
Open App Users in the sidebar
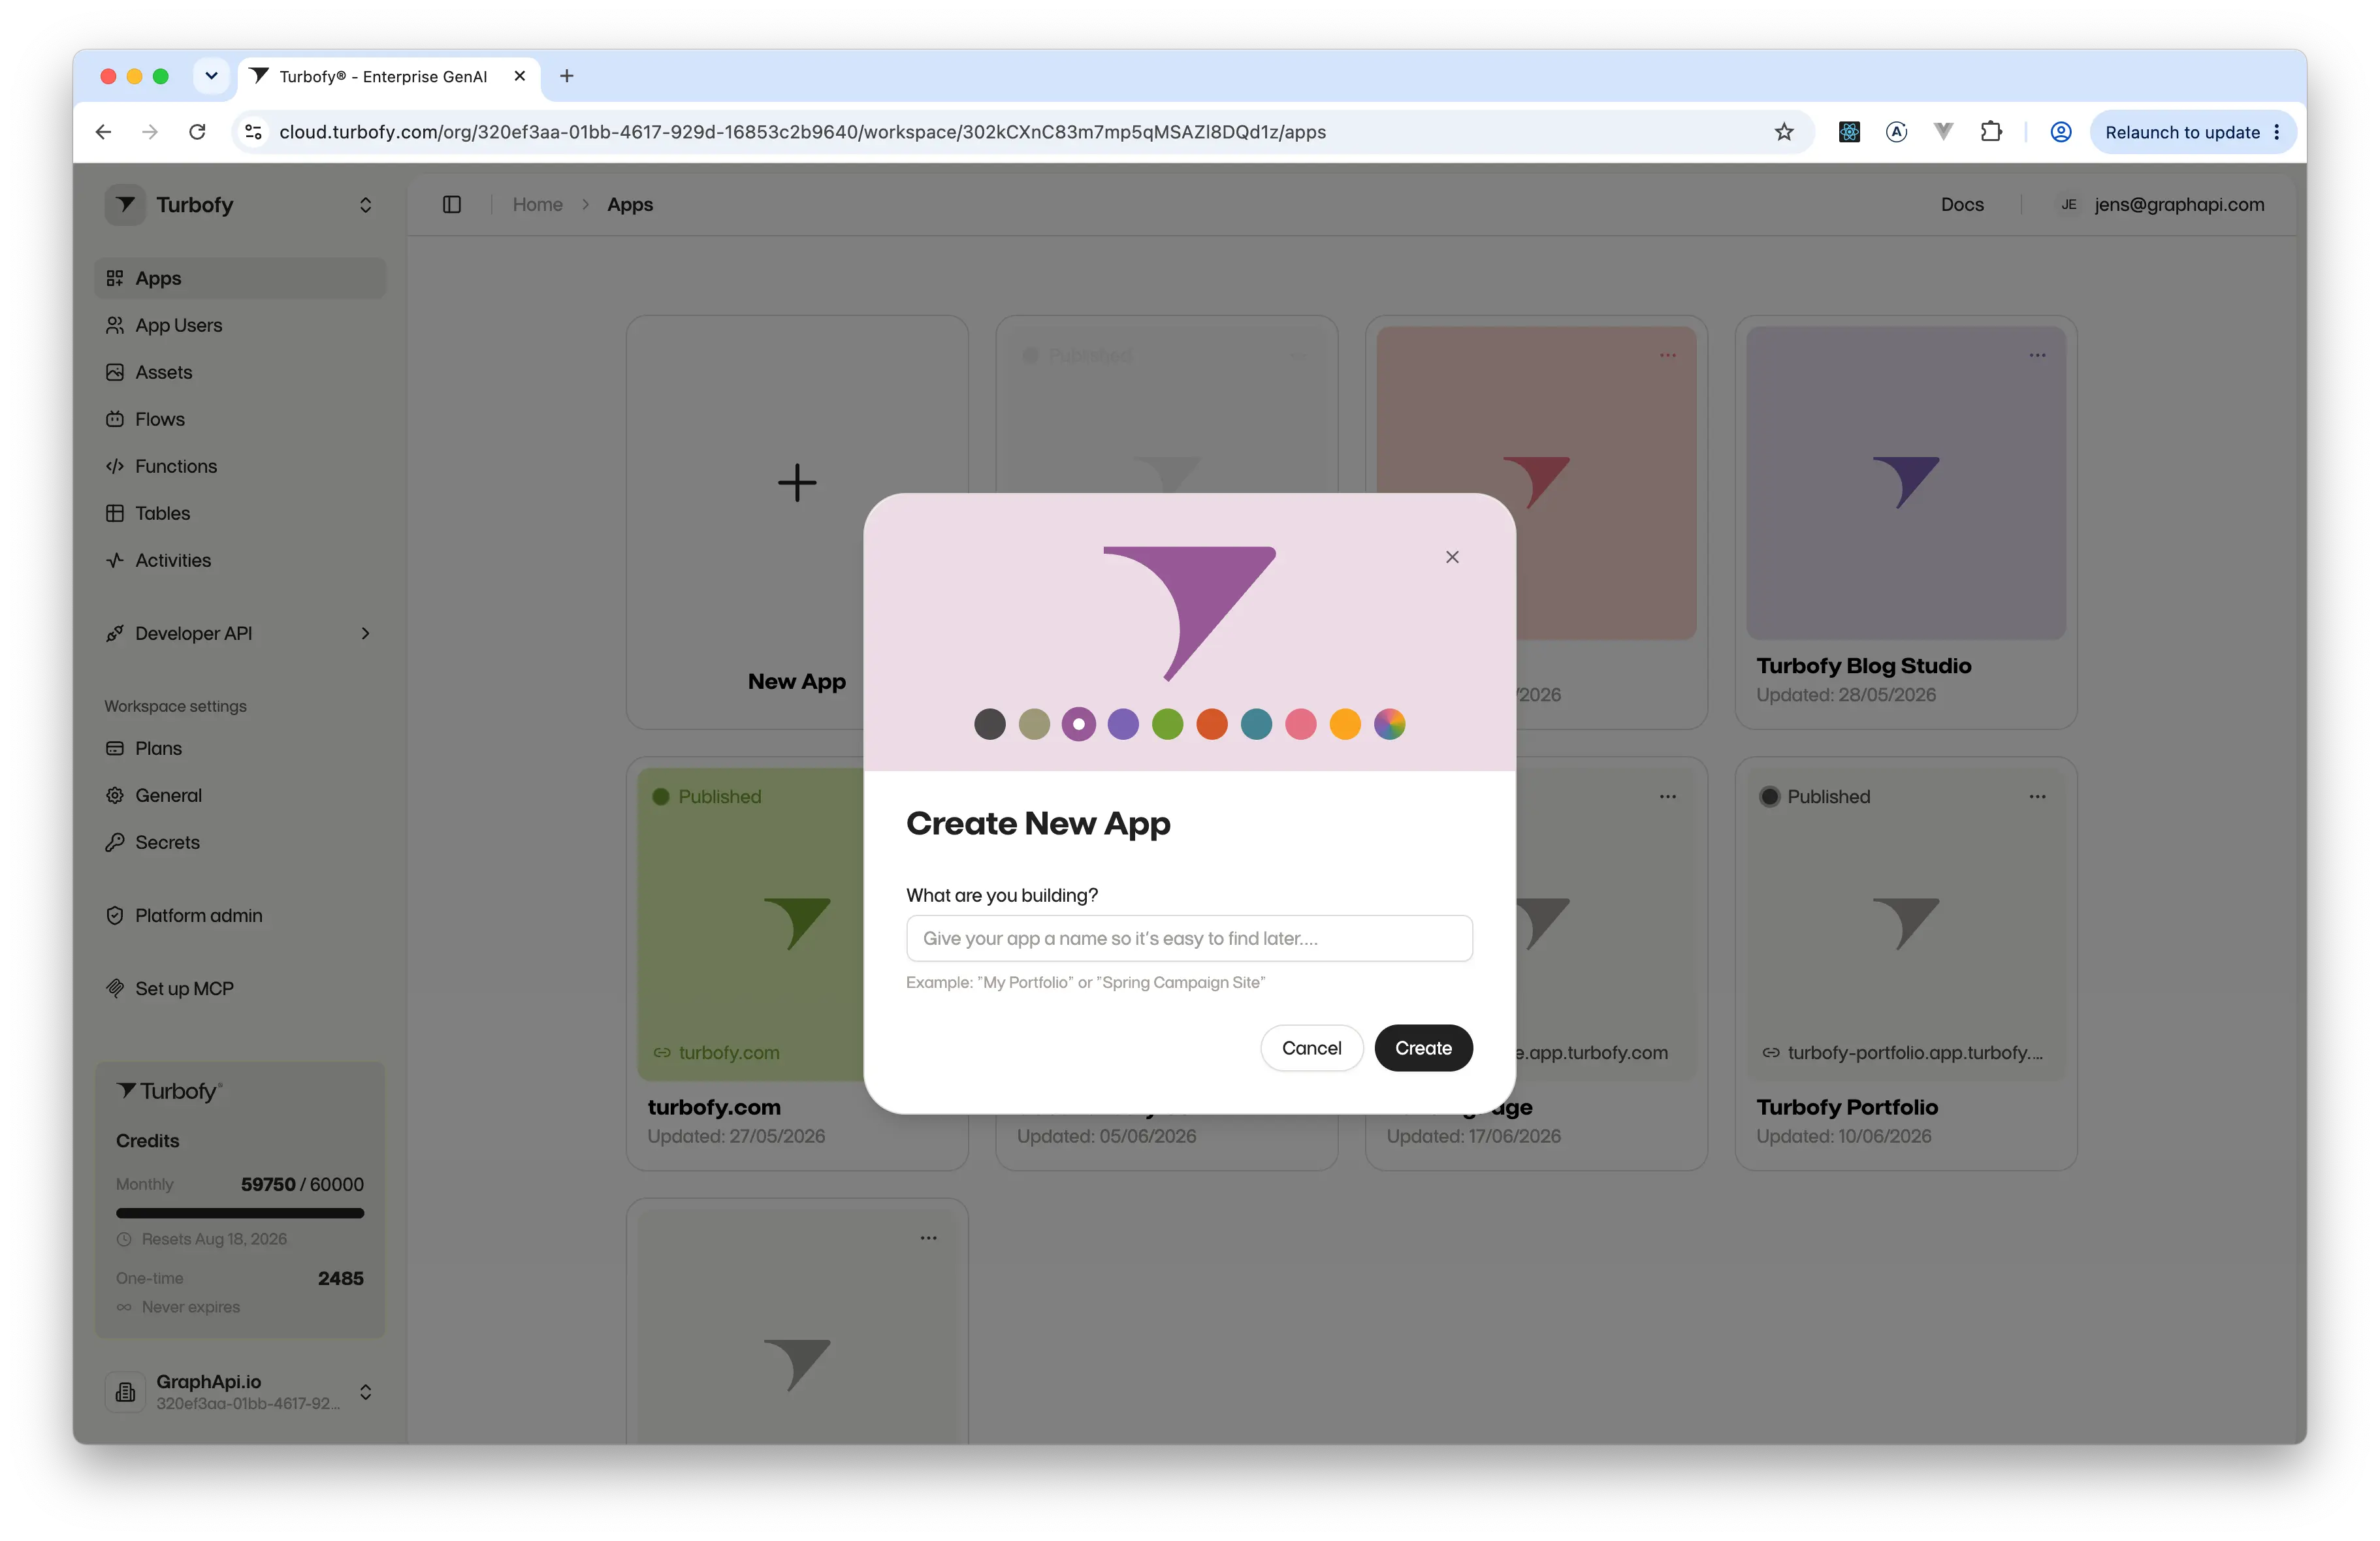click(240, 325)
